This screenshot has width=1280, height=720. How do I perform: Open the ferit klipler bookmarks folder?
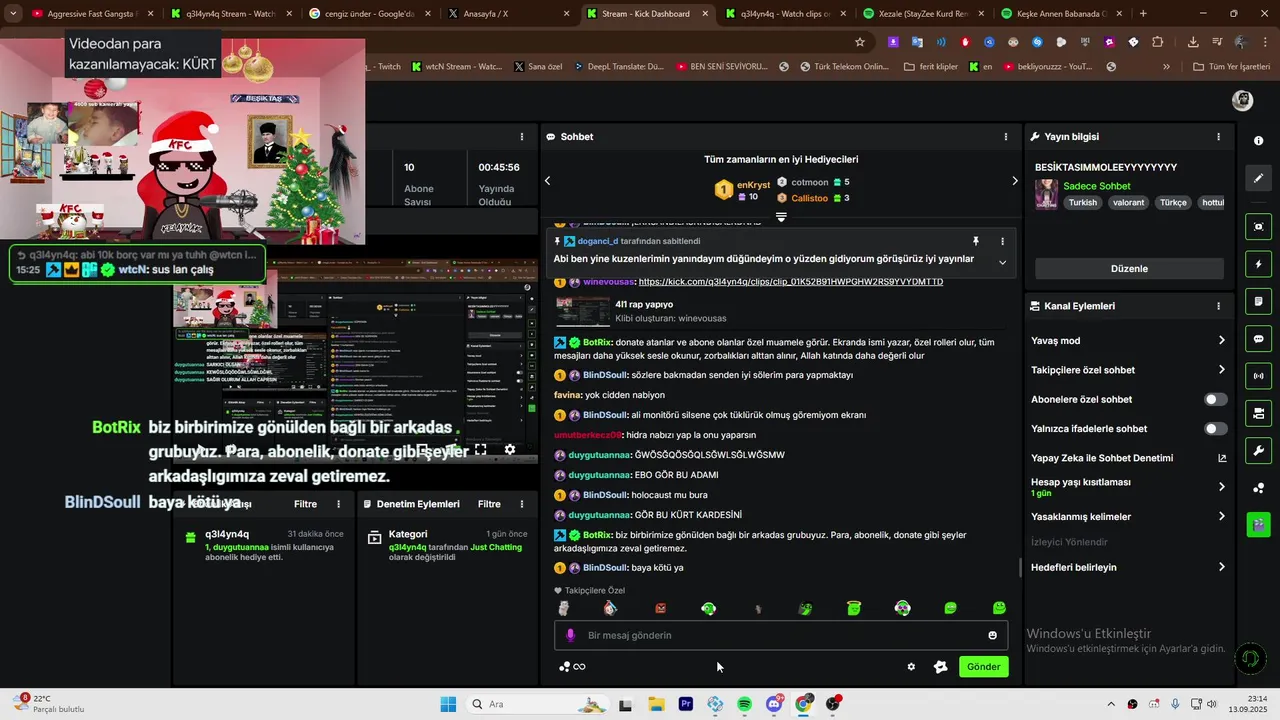(930, 67)
